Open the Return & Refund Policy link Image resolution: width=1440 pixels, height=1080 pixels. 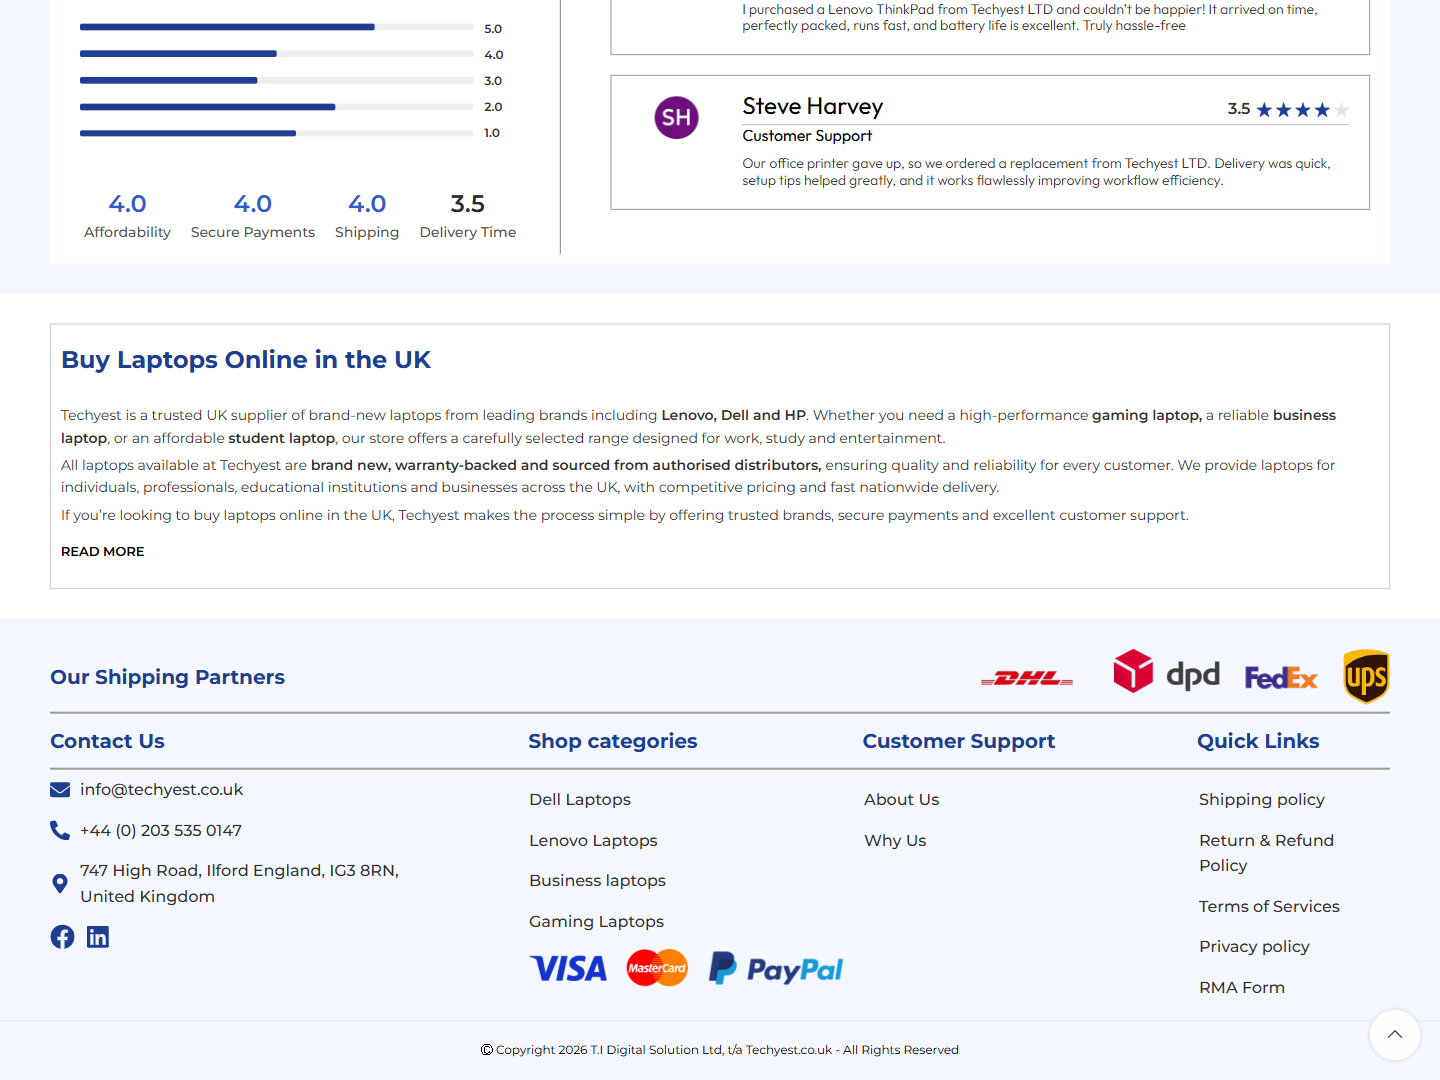[x=1267, y=853]
